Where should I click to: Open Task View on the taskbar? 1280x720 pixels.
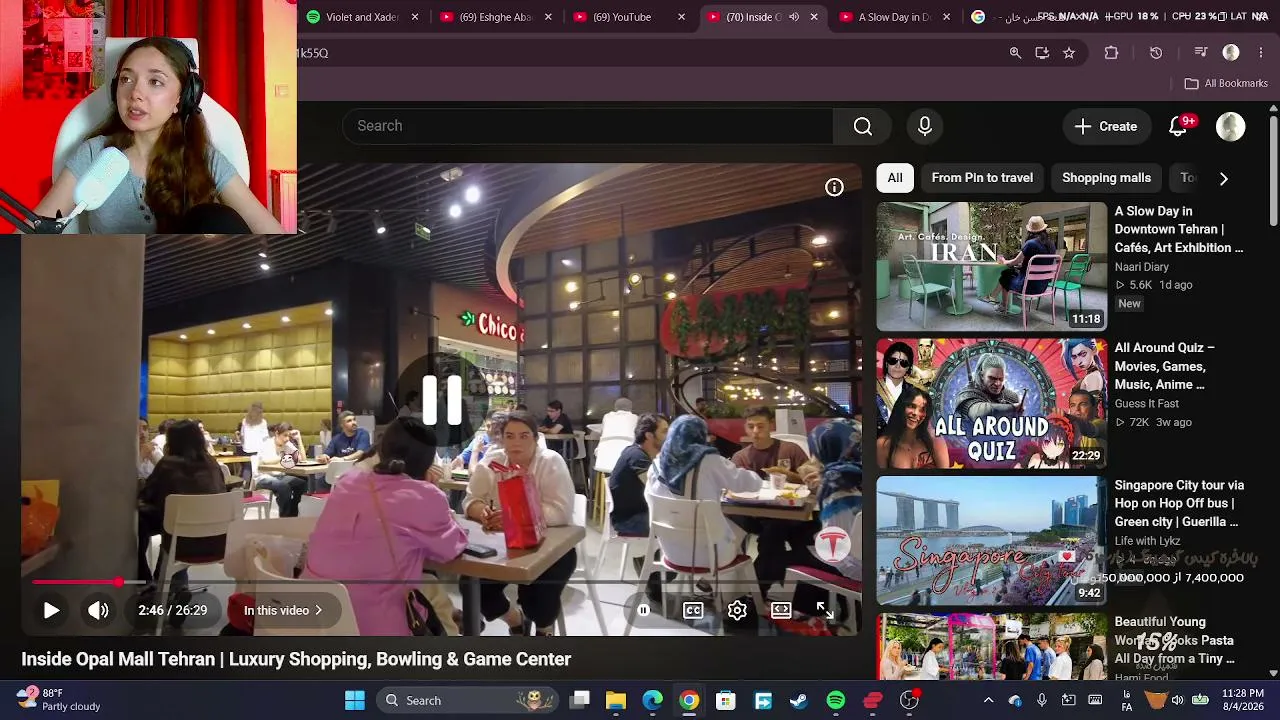[x=581, y=700]
